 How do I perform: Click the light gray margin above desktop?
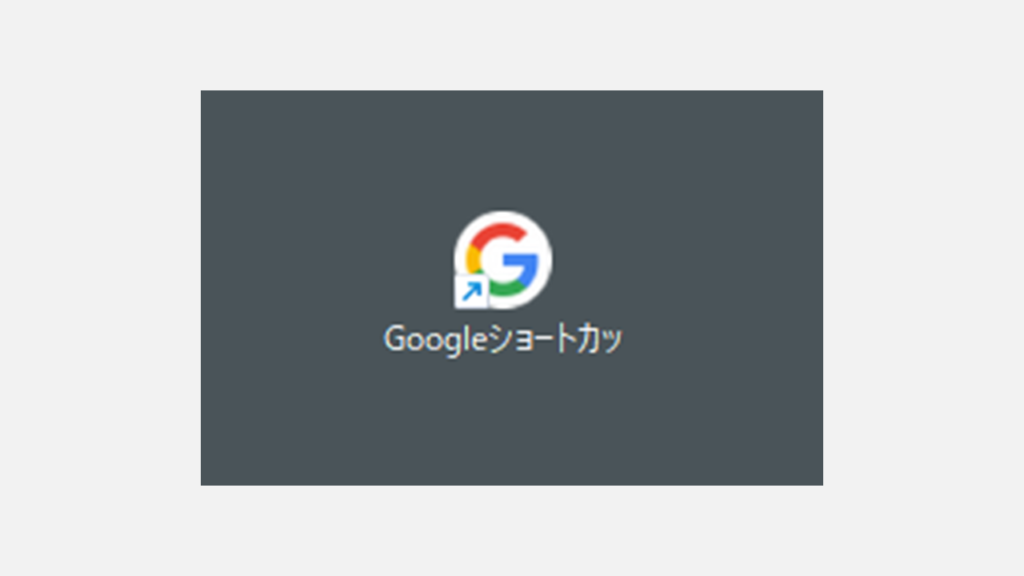[x=512, y=44]
